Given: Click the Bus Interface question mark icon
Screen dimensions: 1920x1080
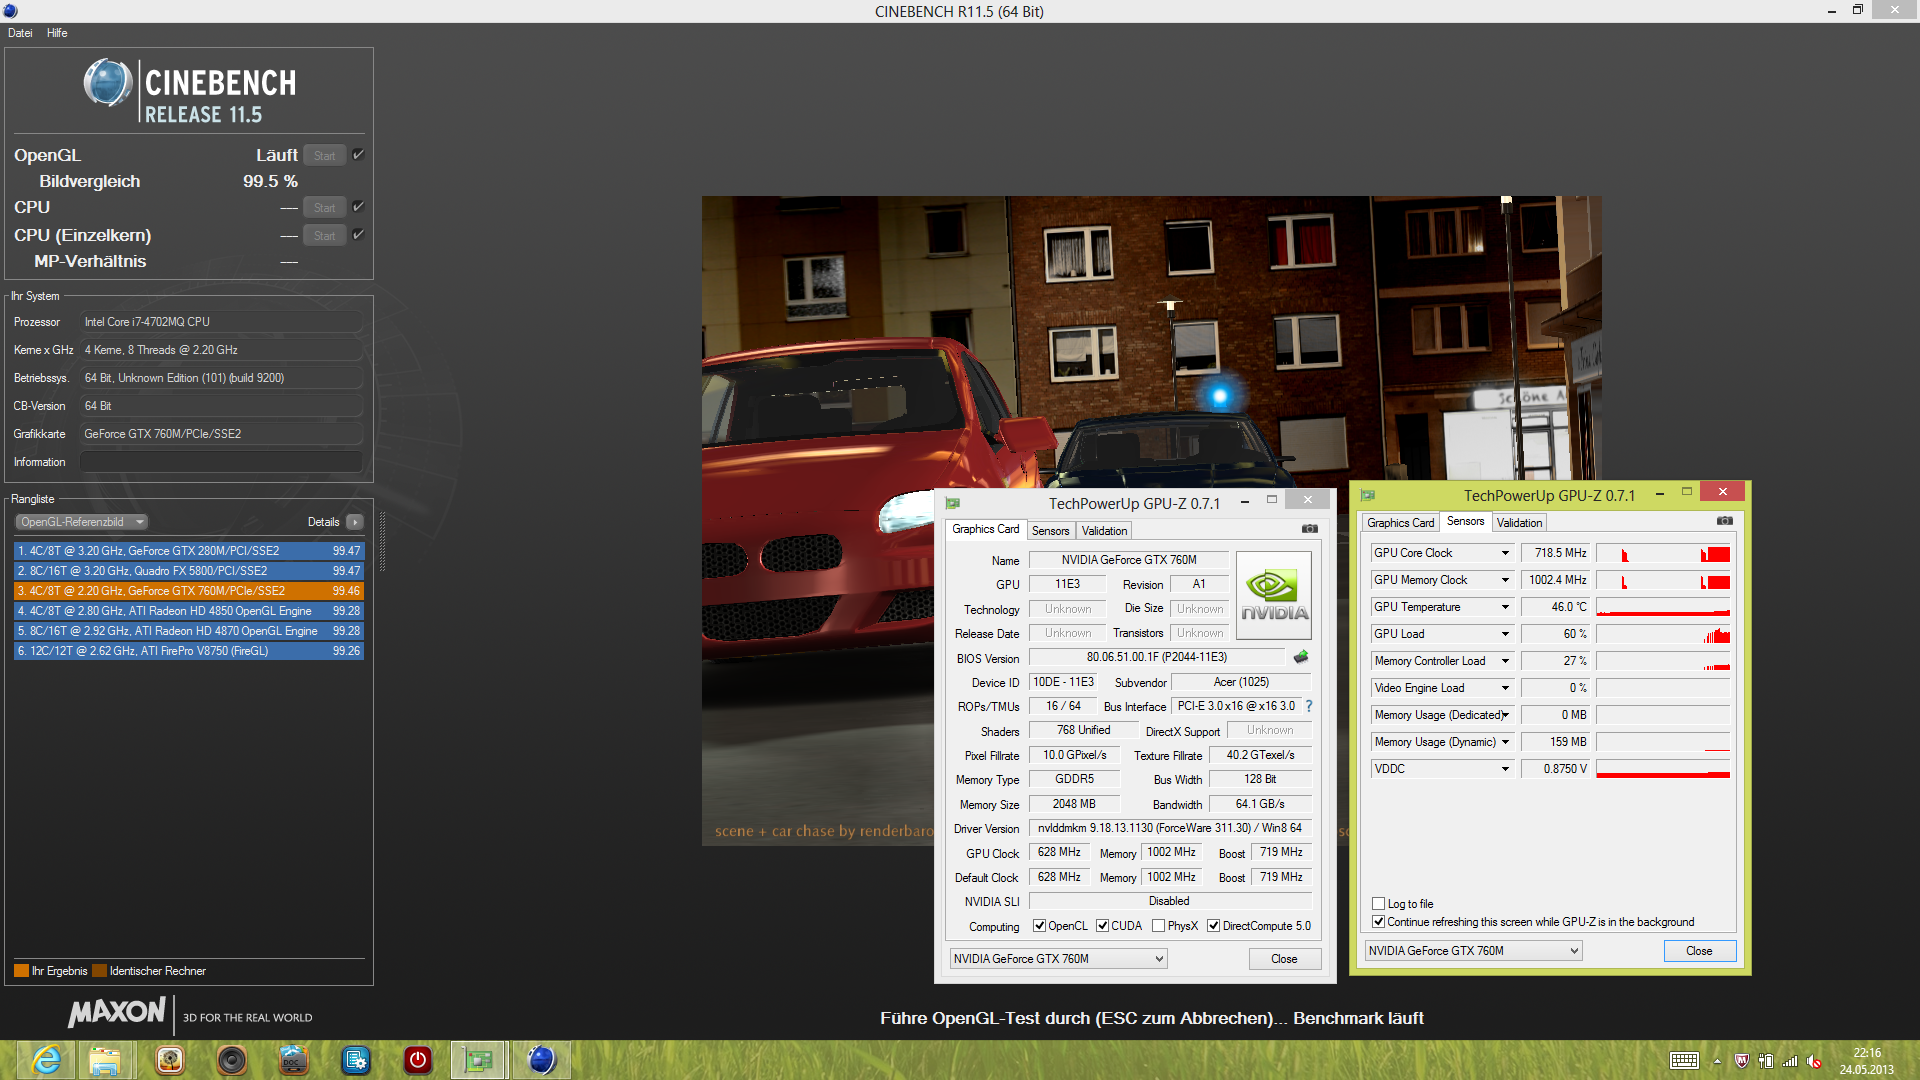Looking at the screenshot, I should click(x=1309, y=706).
